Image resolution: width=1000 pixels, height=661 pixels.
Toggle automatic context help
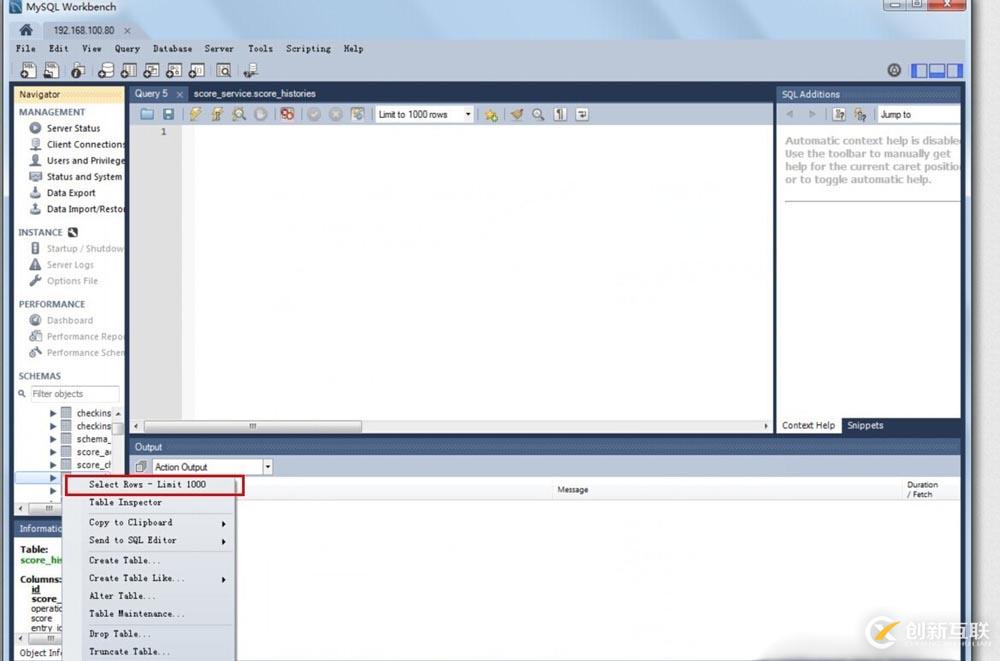(860, 114)
